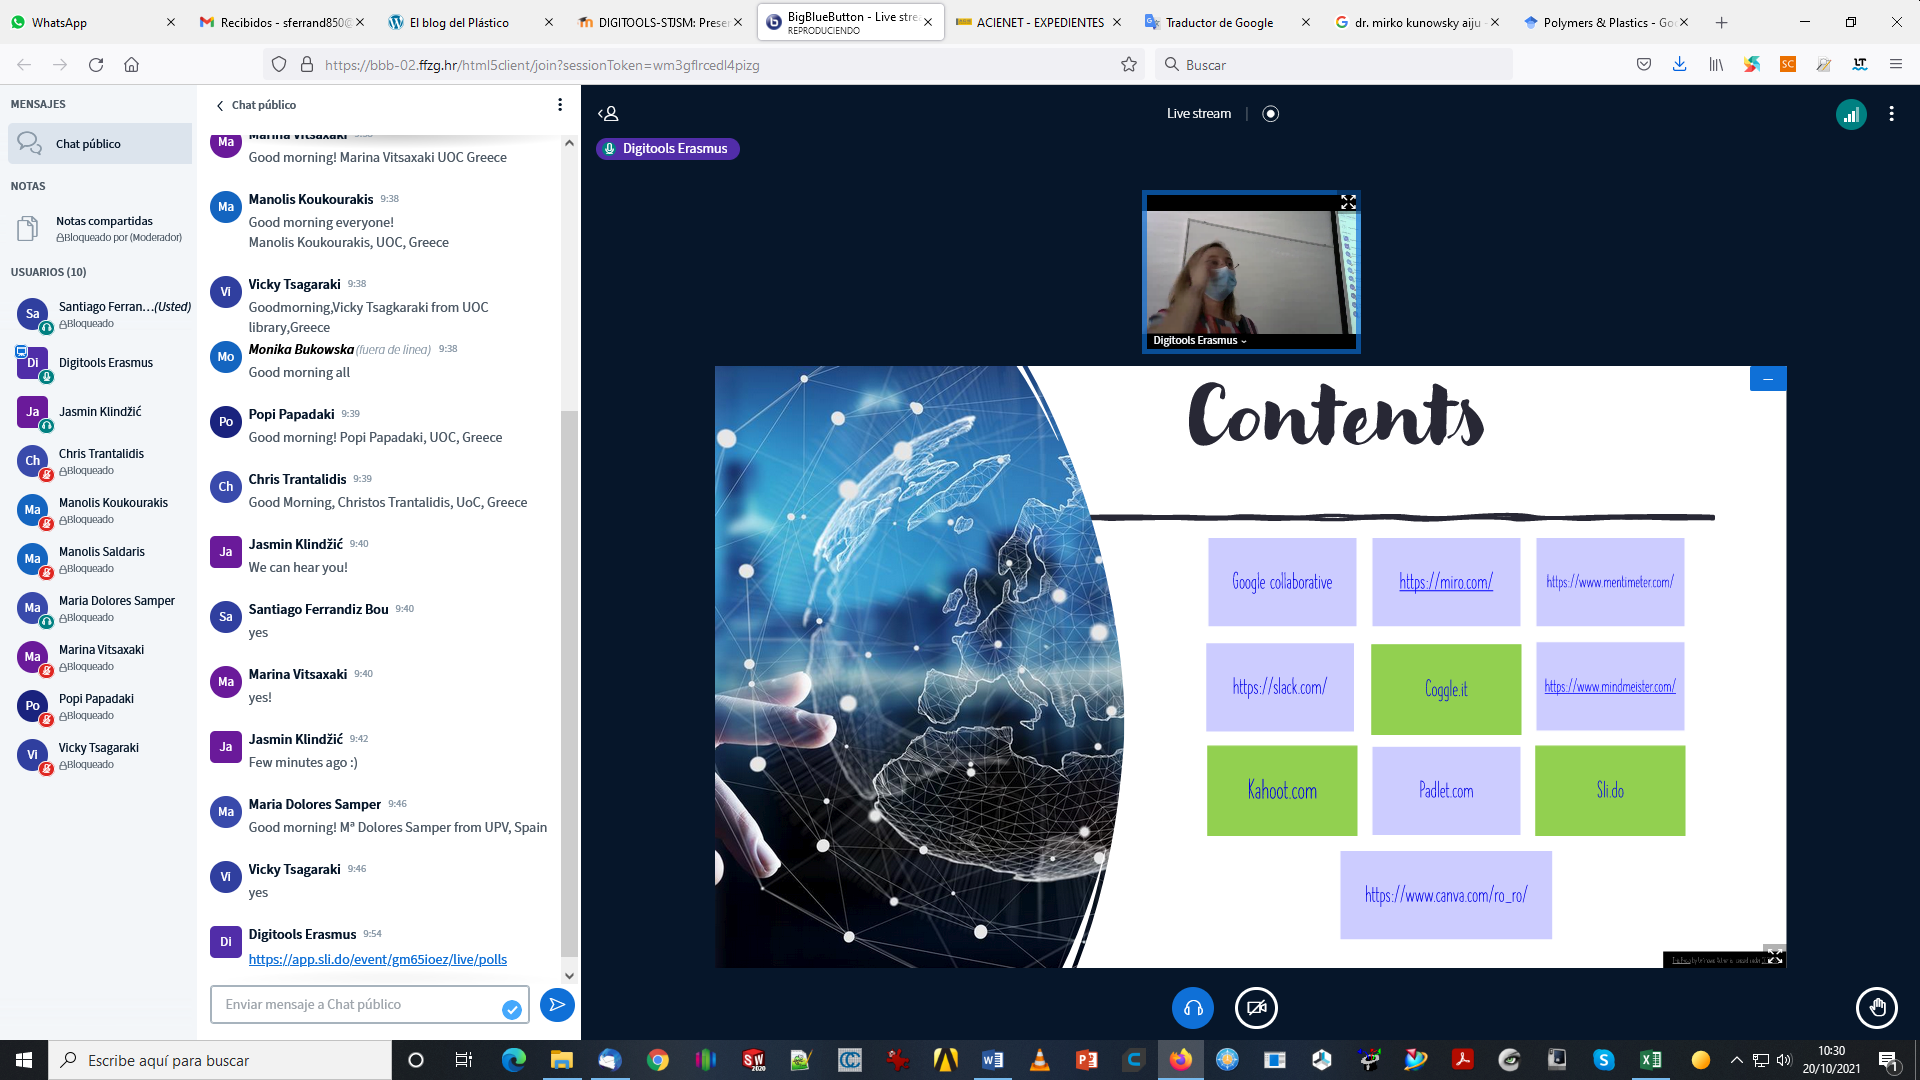This screenshot has height=1080, width=1920.
Task: Click the send message arrow button
Action: point(557,1004)
